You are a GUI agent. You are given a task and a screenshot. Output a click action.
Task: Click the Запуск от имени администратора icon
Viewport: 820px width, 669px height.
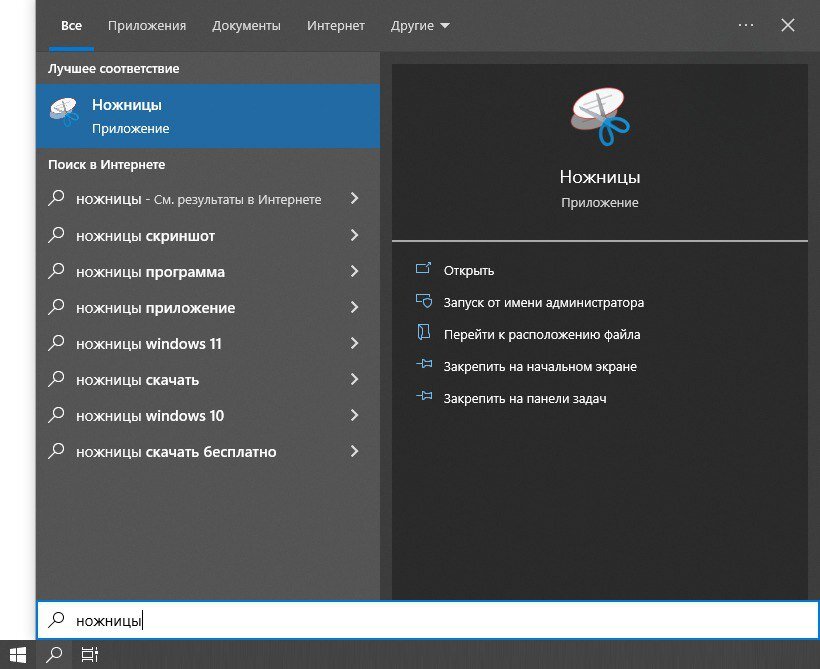click(x=424, y=302)
